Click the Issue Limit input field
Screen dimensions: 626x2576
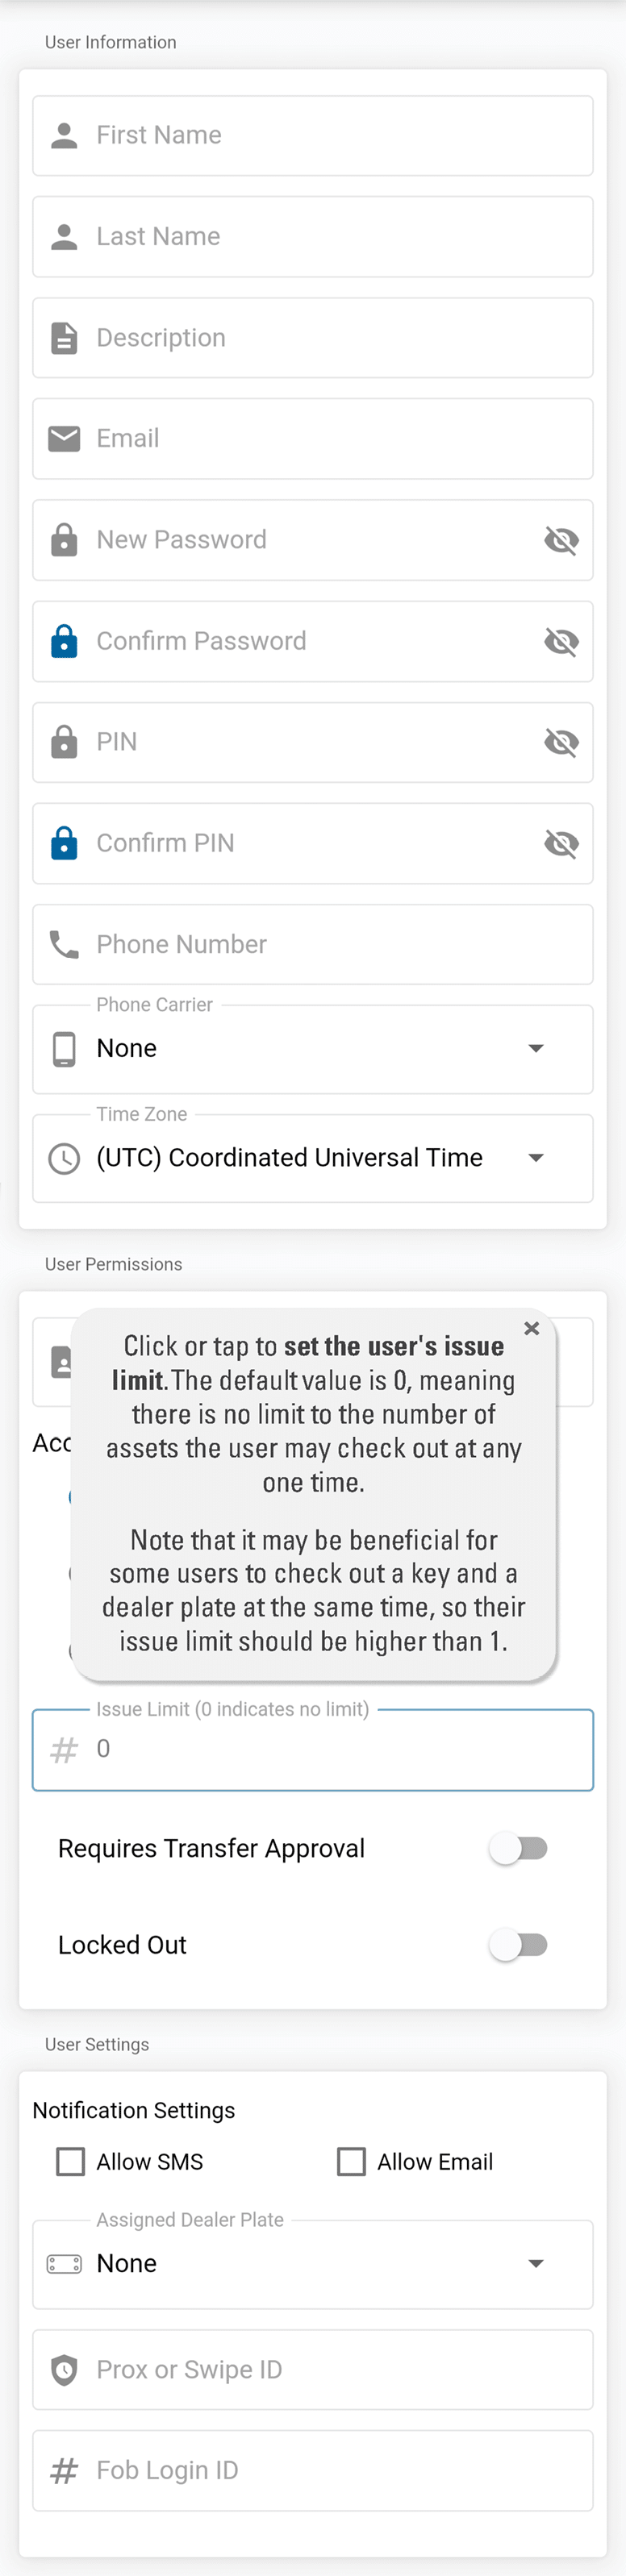coord(330,1749)
